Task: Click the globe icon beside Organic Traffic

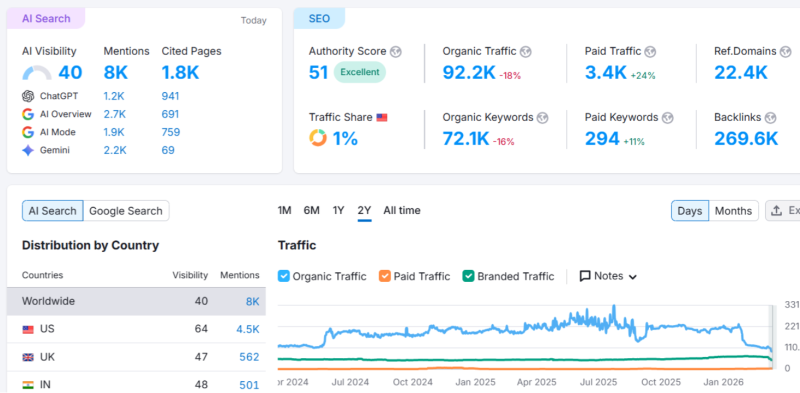Action: pos(526,52)
